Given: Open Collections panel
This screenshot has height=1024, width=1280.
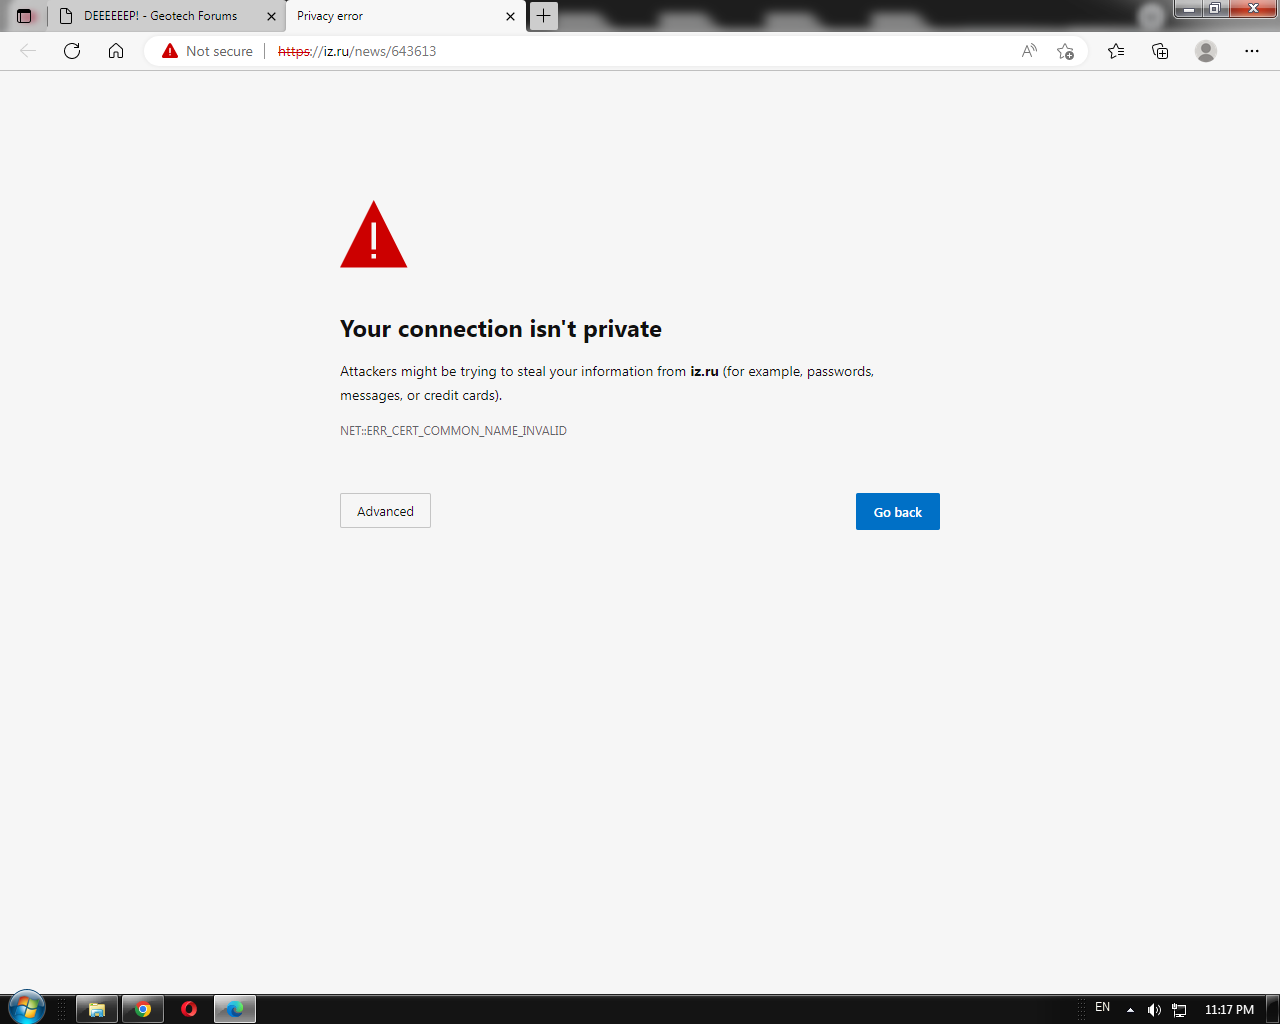Looking at the screenshot, I should [x=1160, y=51].
